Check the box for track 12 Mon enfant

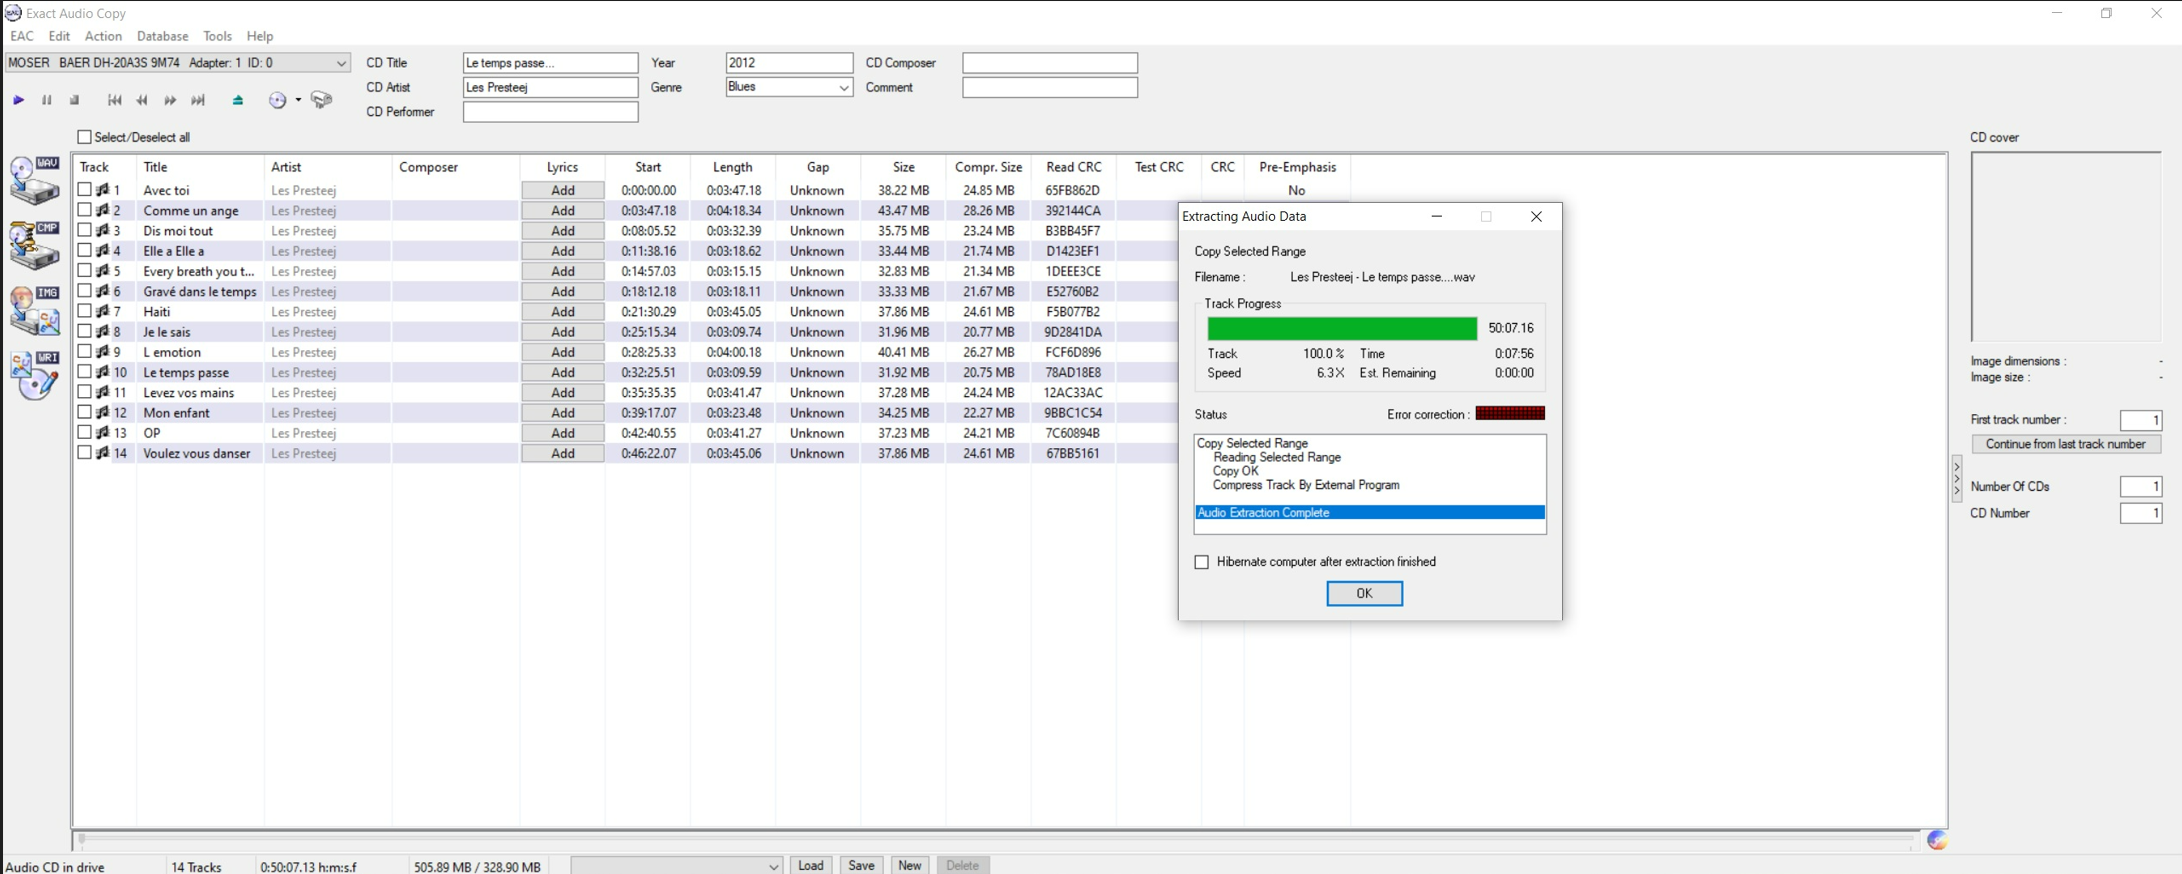click(84, 412)
